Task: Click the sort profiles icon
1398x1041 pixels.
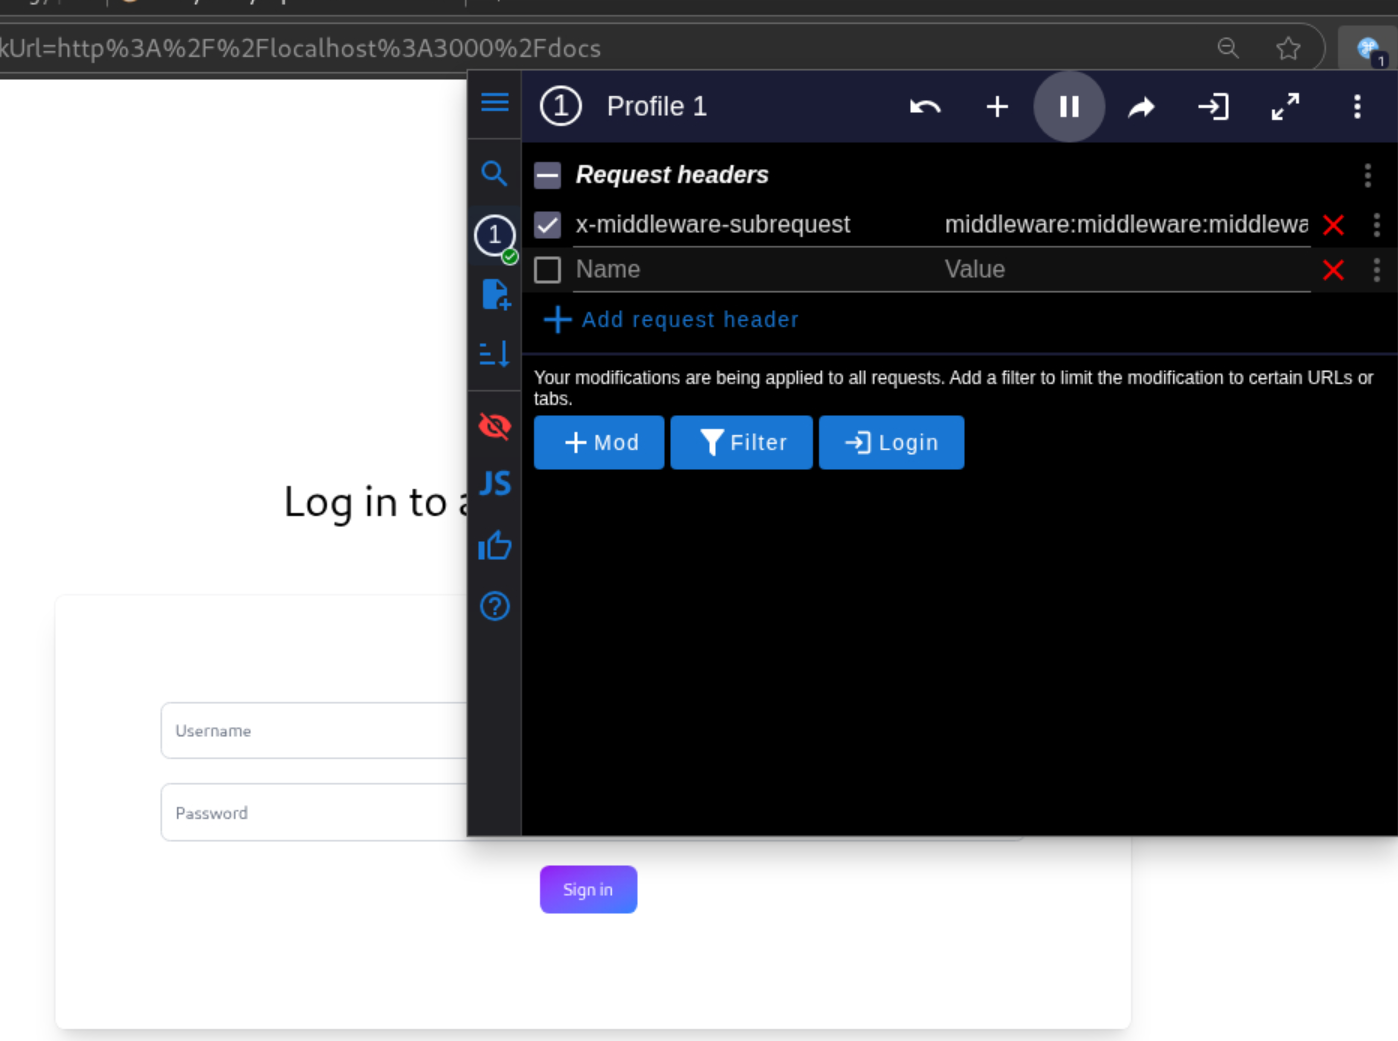Action: click(x=494, y=354)
